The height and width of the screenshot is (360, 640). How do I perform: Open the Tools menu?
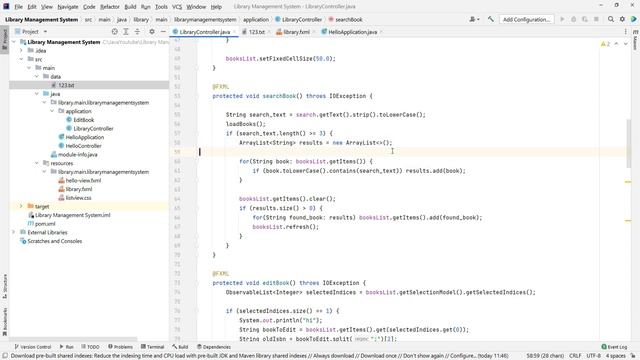tap(161, 7)
